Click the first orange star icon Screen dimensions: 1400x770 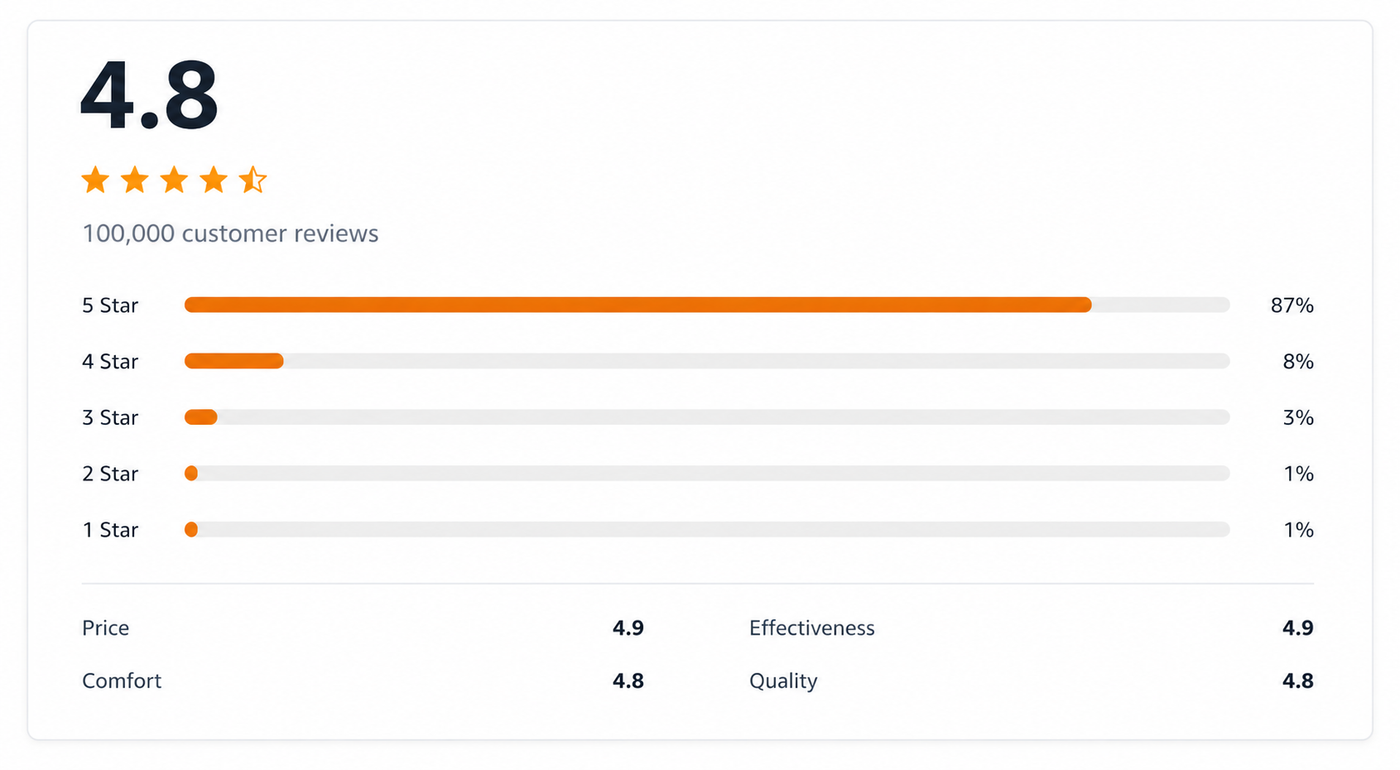tap(95, 180)
